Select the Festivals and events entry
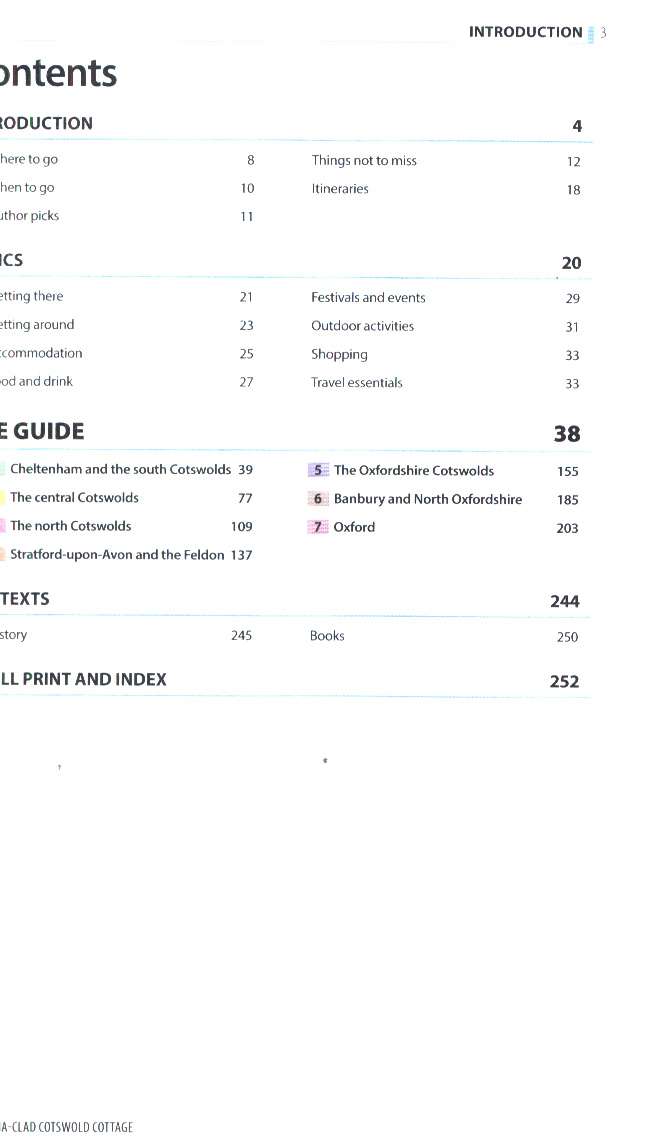Image resolution: width=652 pixels, height=1138 pixels. point(368,298)
